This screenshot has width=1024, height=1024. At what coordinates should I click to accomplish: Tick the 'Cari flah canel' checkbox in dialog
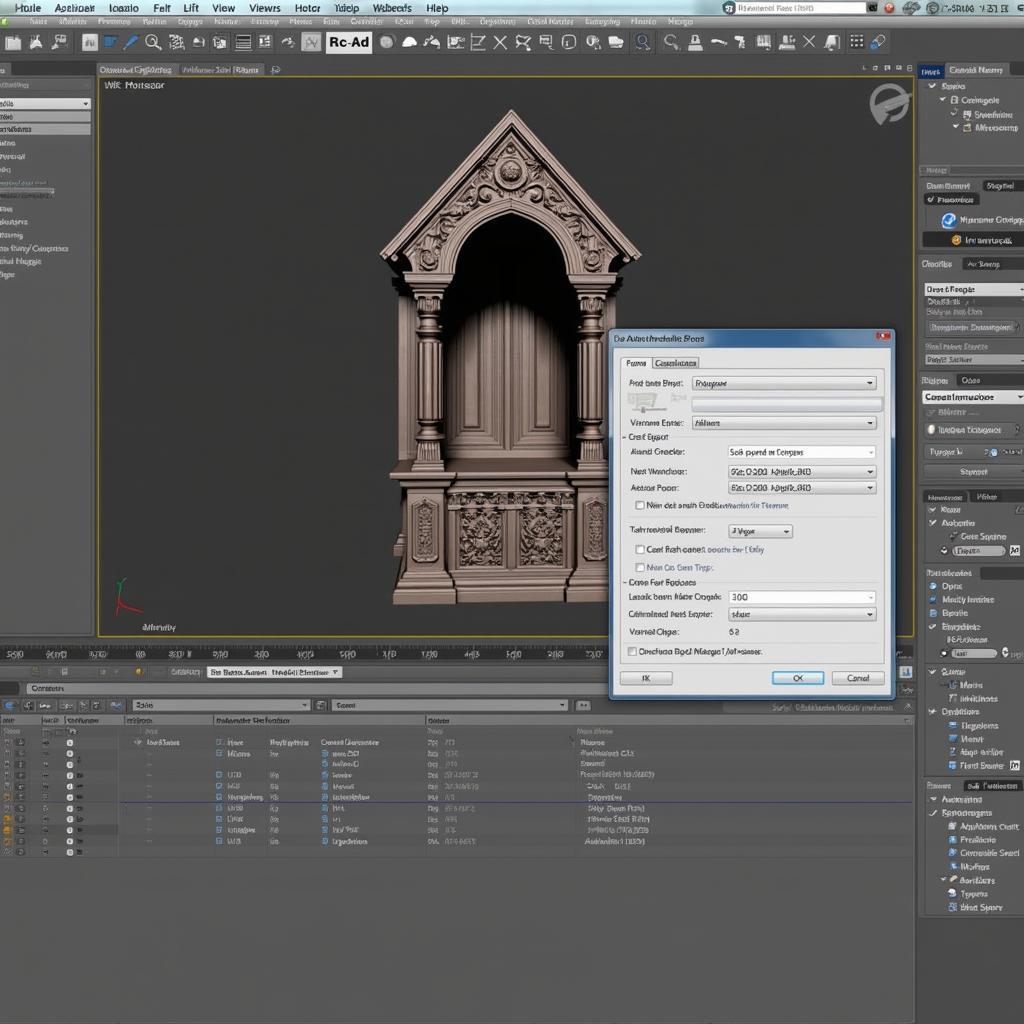[x=640, y=550]
